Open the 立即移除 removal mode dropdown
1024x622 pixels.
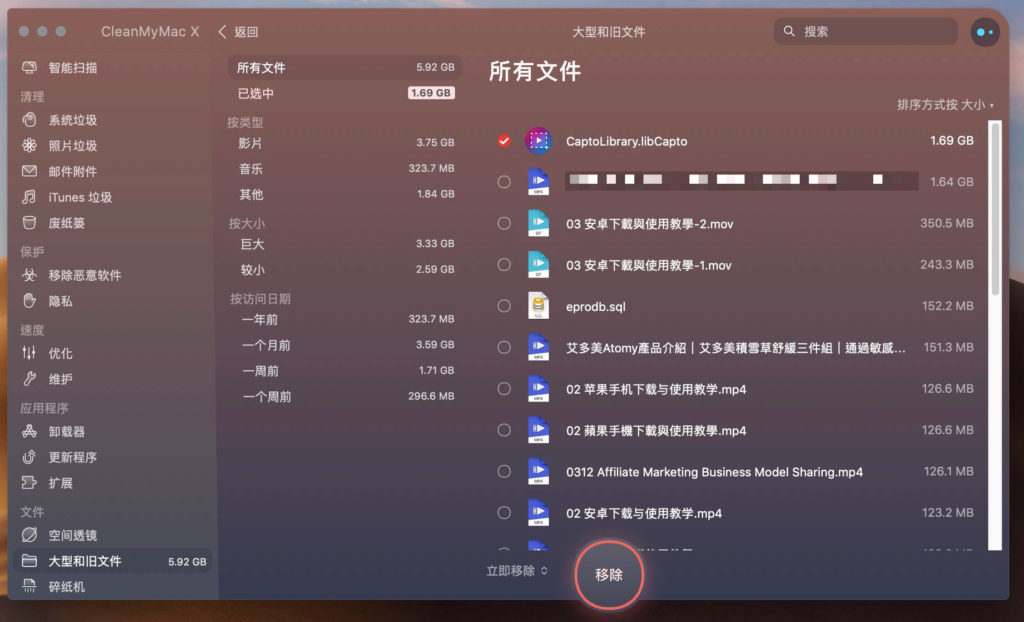click(517, 571)
